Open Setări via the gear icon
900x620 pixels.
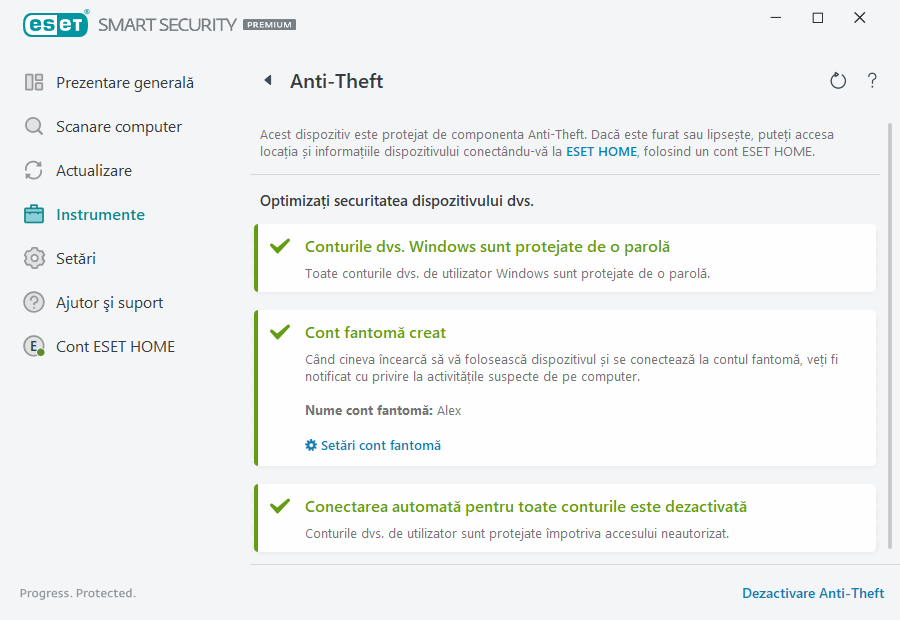click(x=33, y=258)
